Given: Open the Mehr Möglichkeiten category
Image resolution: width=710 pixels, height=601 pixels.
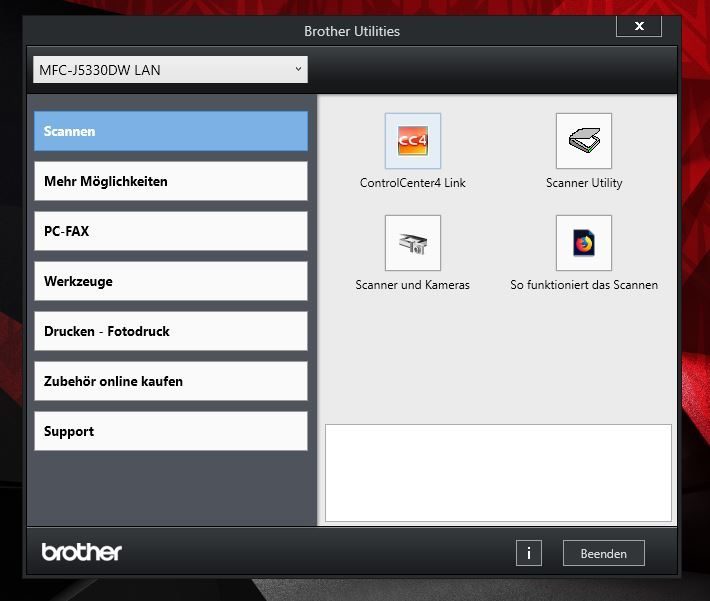Looking at the screenshot, I should (171, 181).
